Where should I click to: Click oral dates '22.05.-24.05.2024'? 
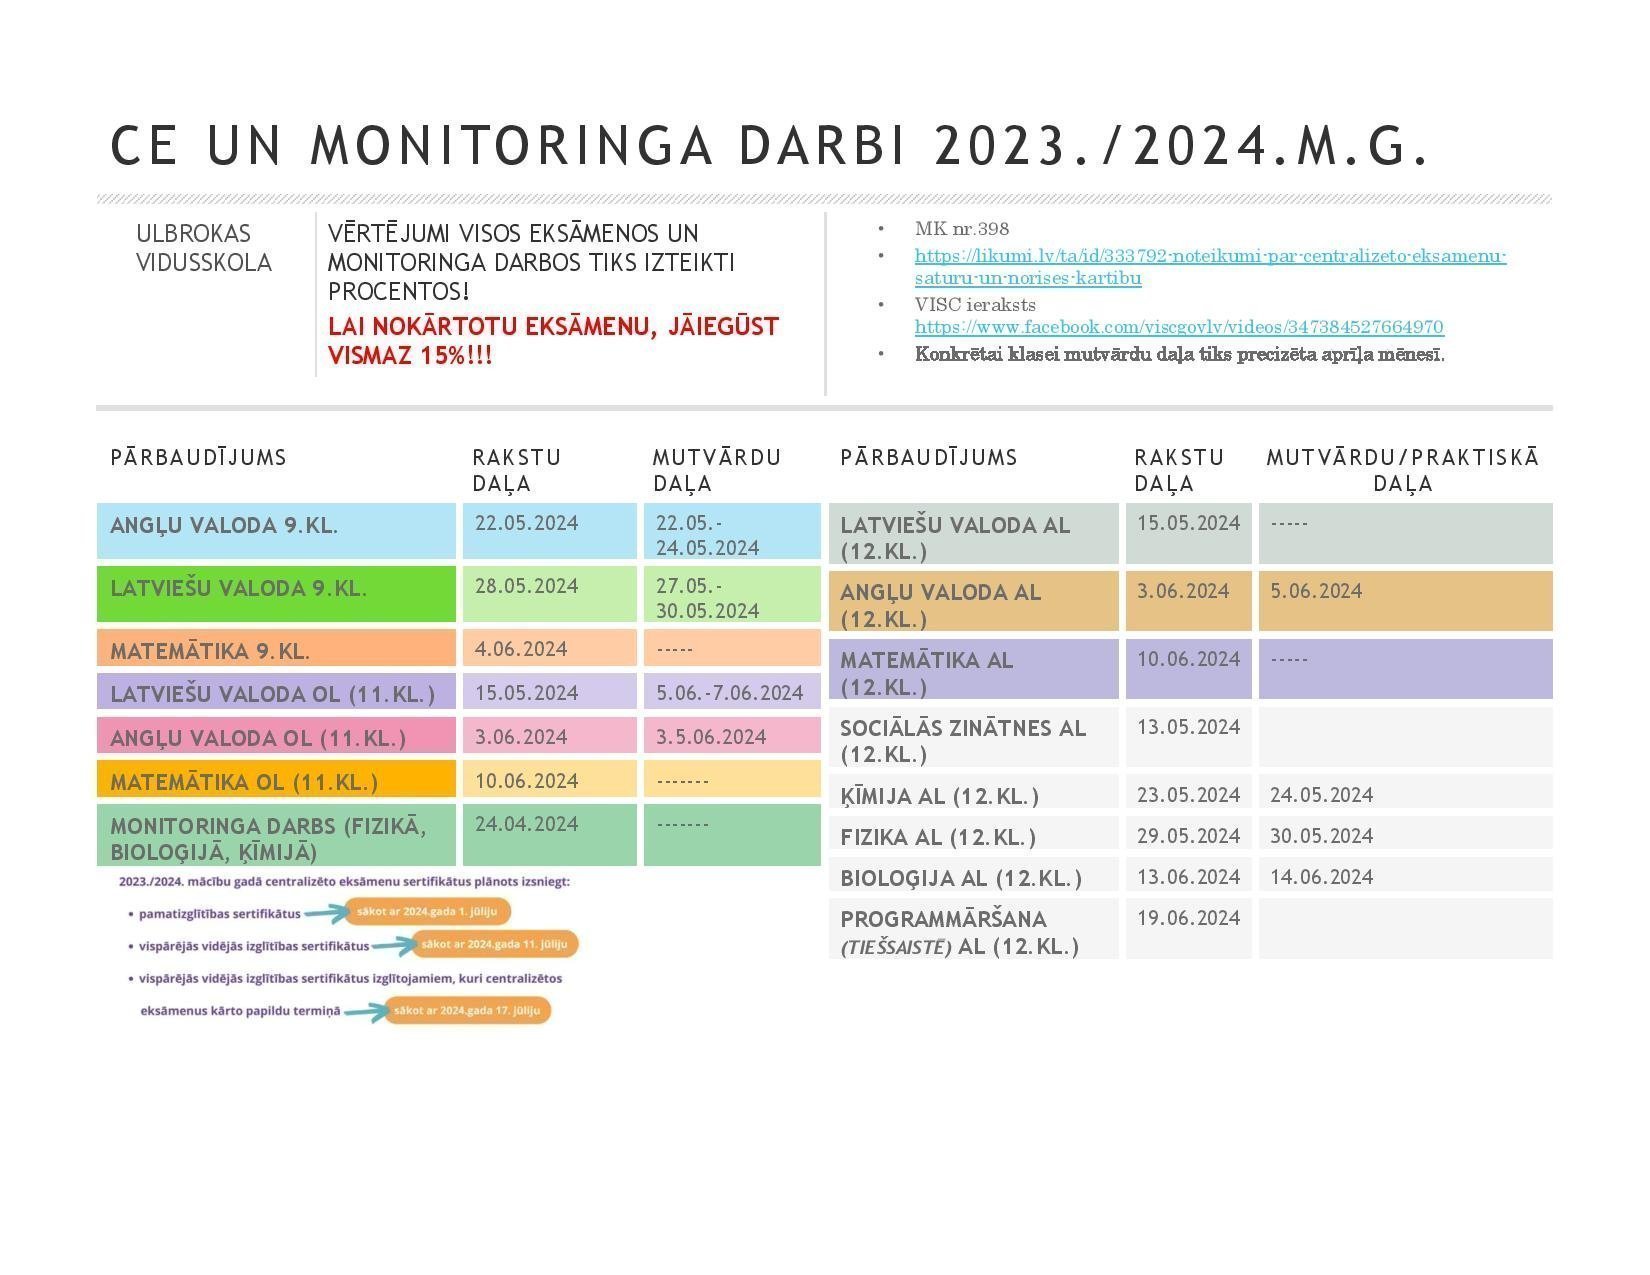click(x=707, y=535)
